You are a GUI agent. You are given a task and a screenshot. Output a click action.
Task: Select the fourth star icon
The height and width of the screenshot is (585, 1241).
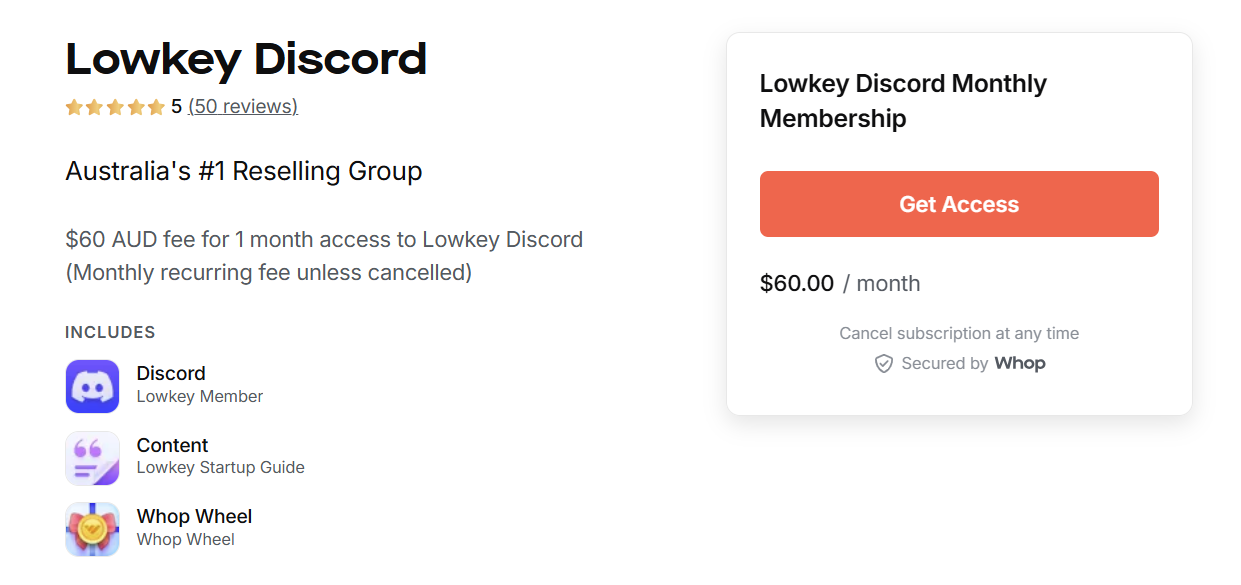(134, 106)
